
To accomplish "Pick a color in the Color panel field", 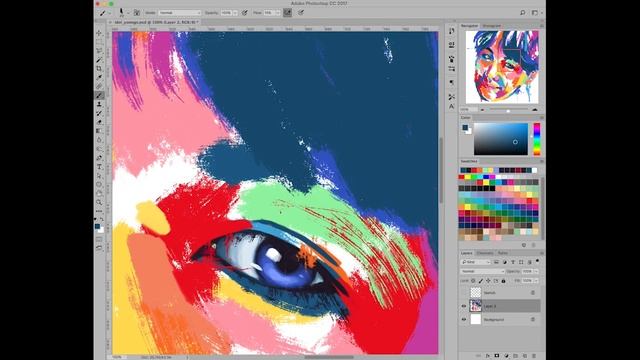I will [501, 139].
